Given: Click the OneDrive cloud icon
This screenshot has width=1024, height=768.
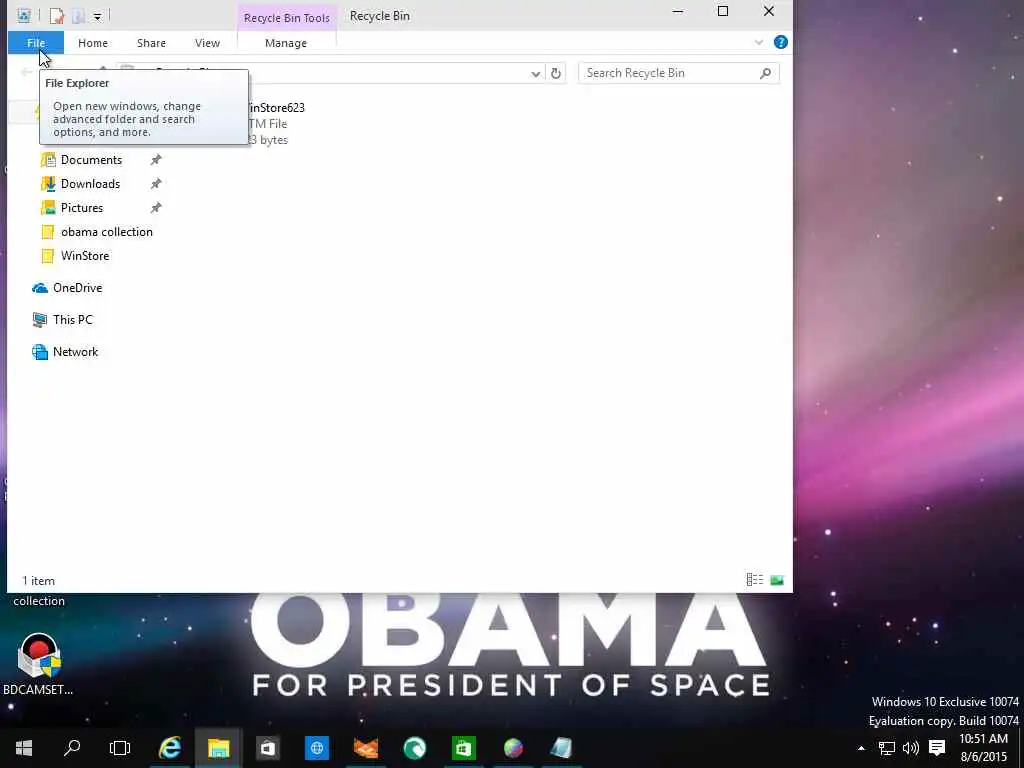Looking at the screenshot, I should (40, 288).
